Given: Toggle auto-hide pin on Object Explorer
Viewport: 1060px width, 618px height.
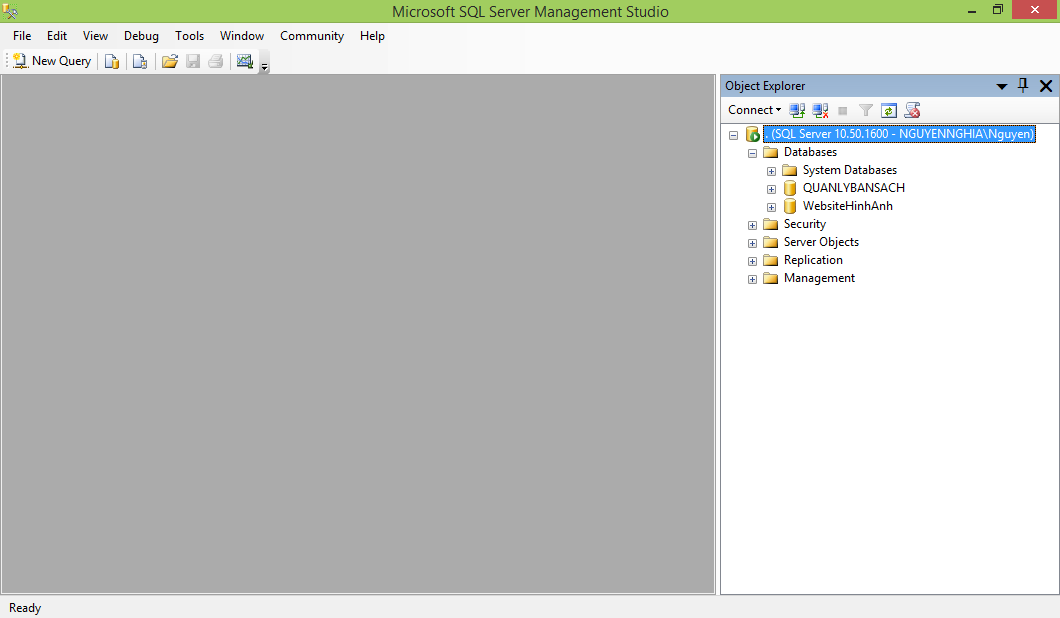Looking at the screenshot, I should pyautogui.click(x=1023, y=85).
